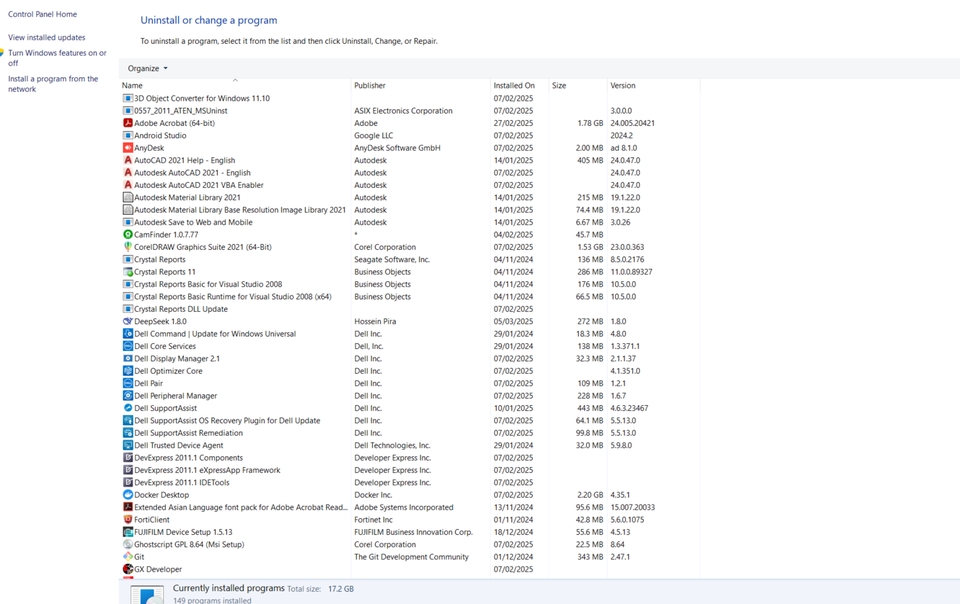Image resolution: width=960 pixels, height=604 pixels.
Task: Select Autodesk Material Library Base Resolution Image Library
Action: (x=240, y=210)
